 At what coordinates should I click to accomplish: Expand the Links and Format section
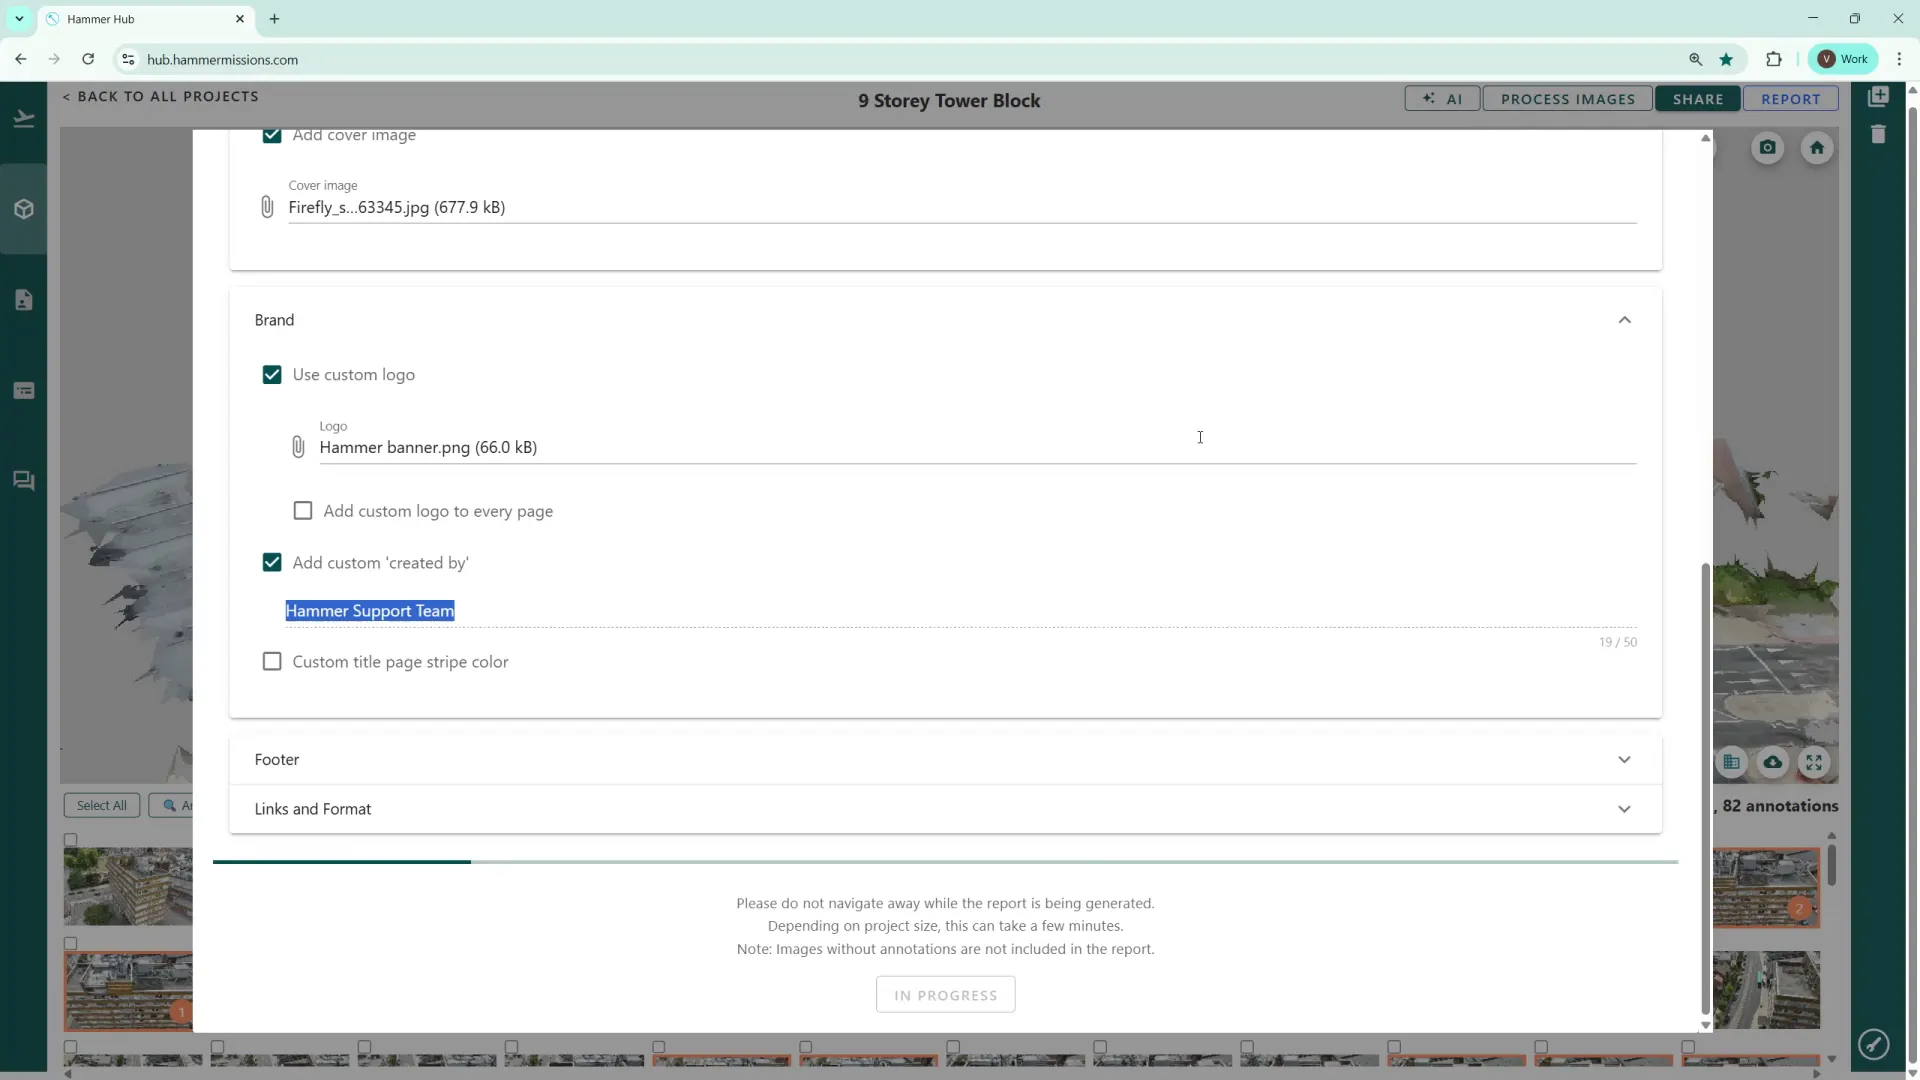click(1624, 809)
